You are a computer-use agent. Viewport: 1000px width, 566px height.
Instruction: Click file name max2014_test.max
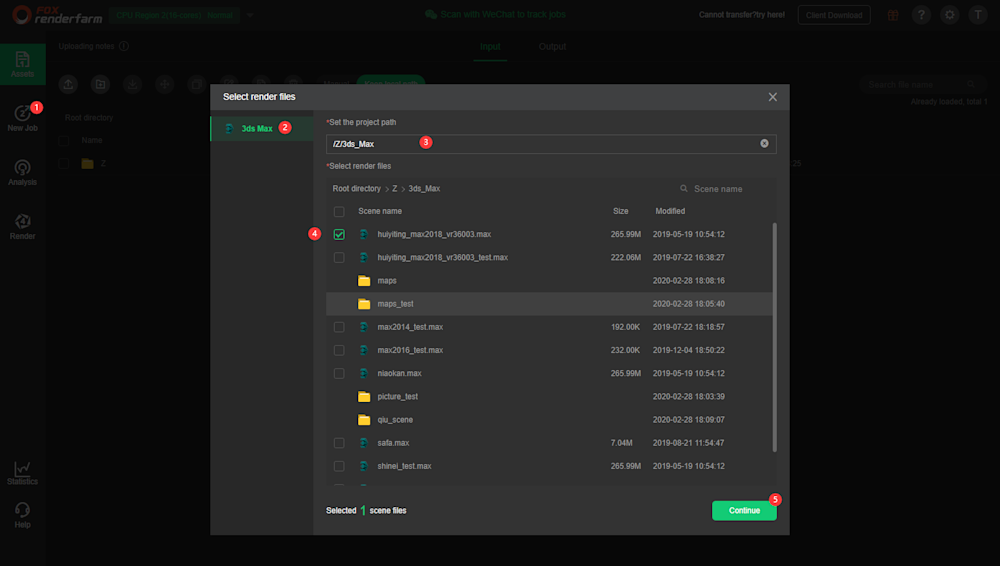point(410,327)
